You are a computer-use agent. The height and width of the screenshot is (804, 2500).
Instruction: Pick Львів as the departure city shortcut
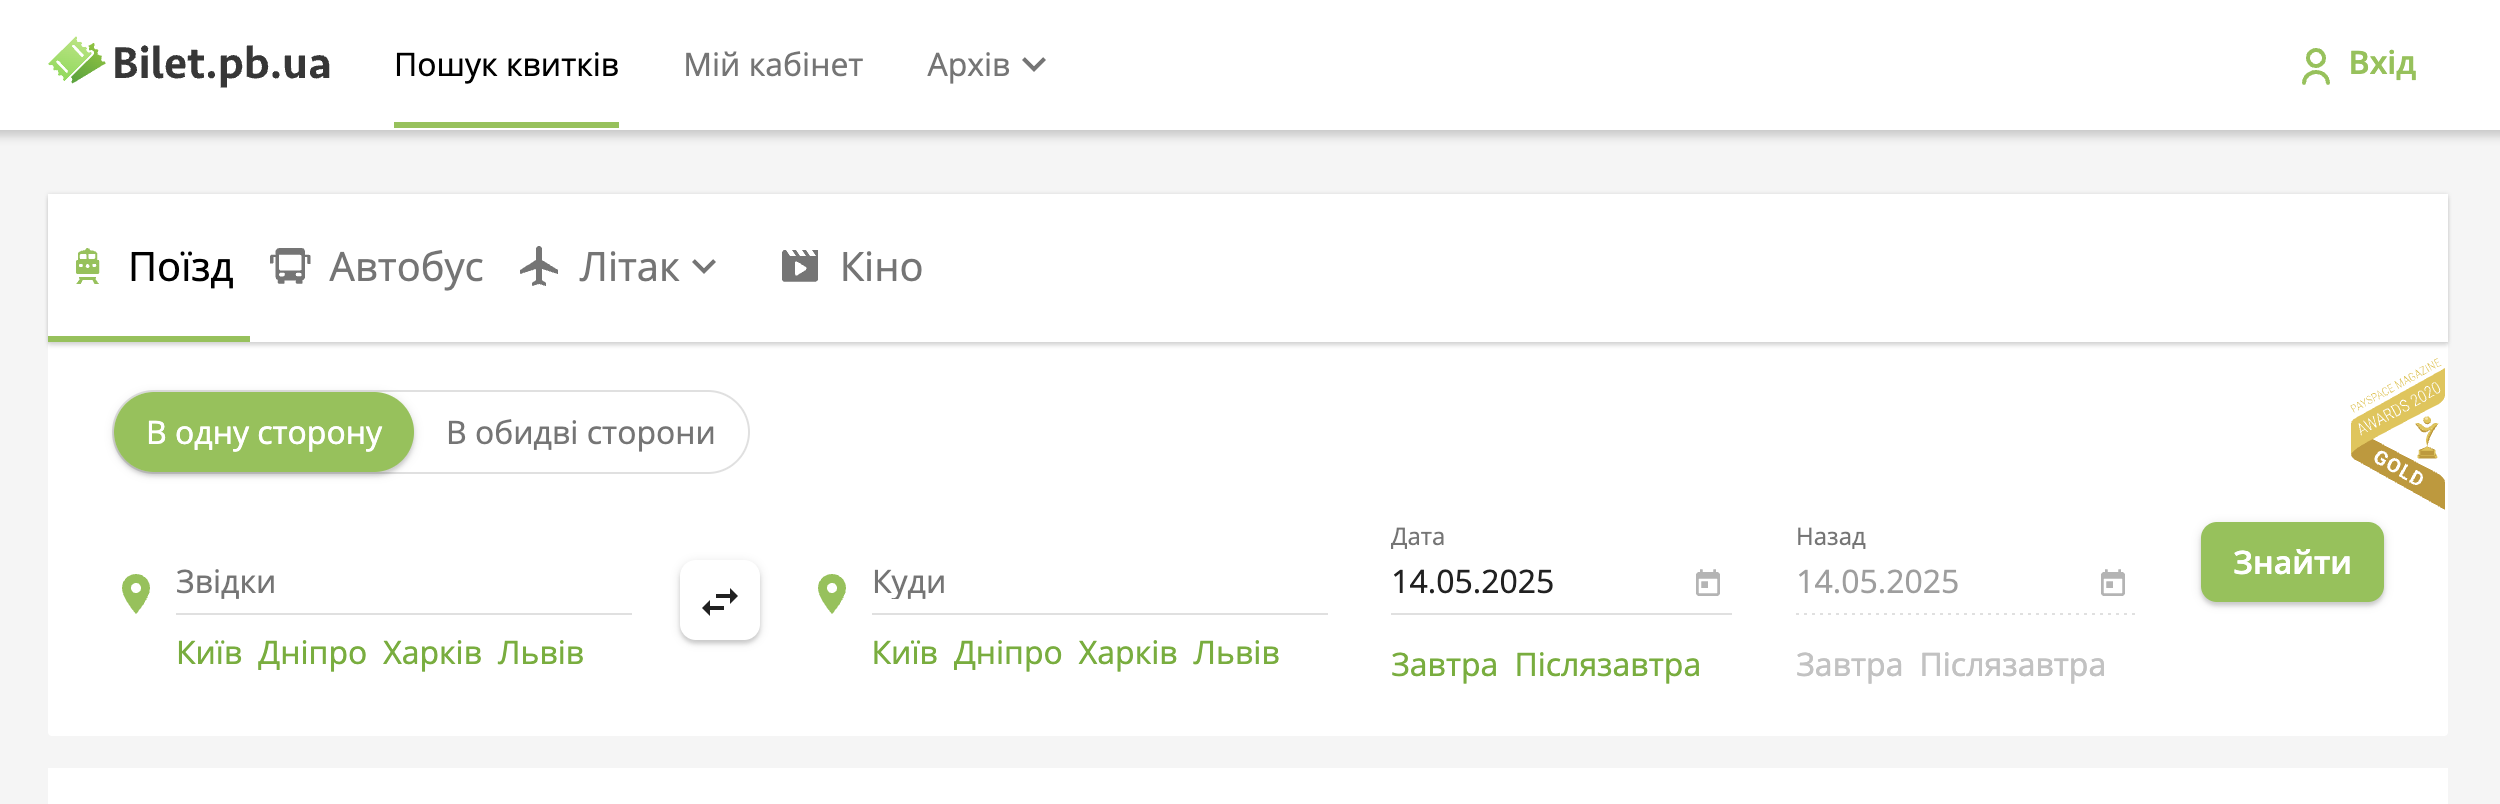click(x=541, y=653)
